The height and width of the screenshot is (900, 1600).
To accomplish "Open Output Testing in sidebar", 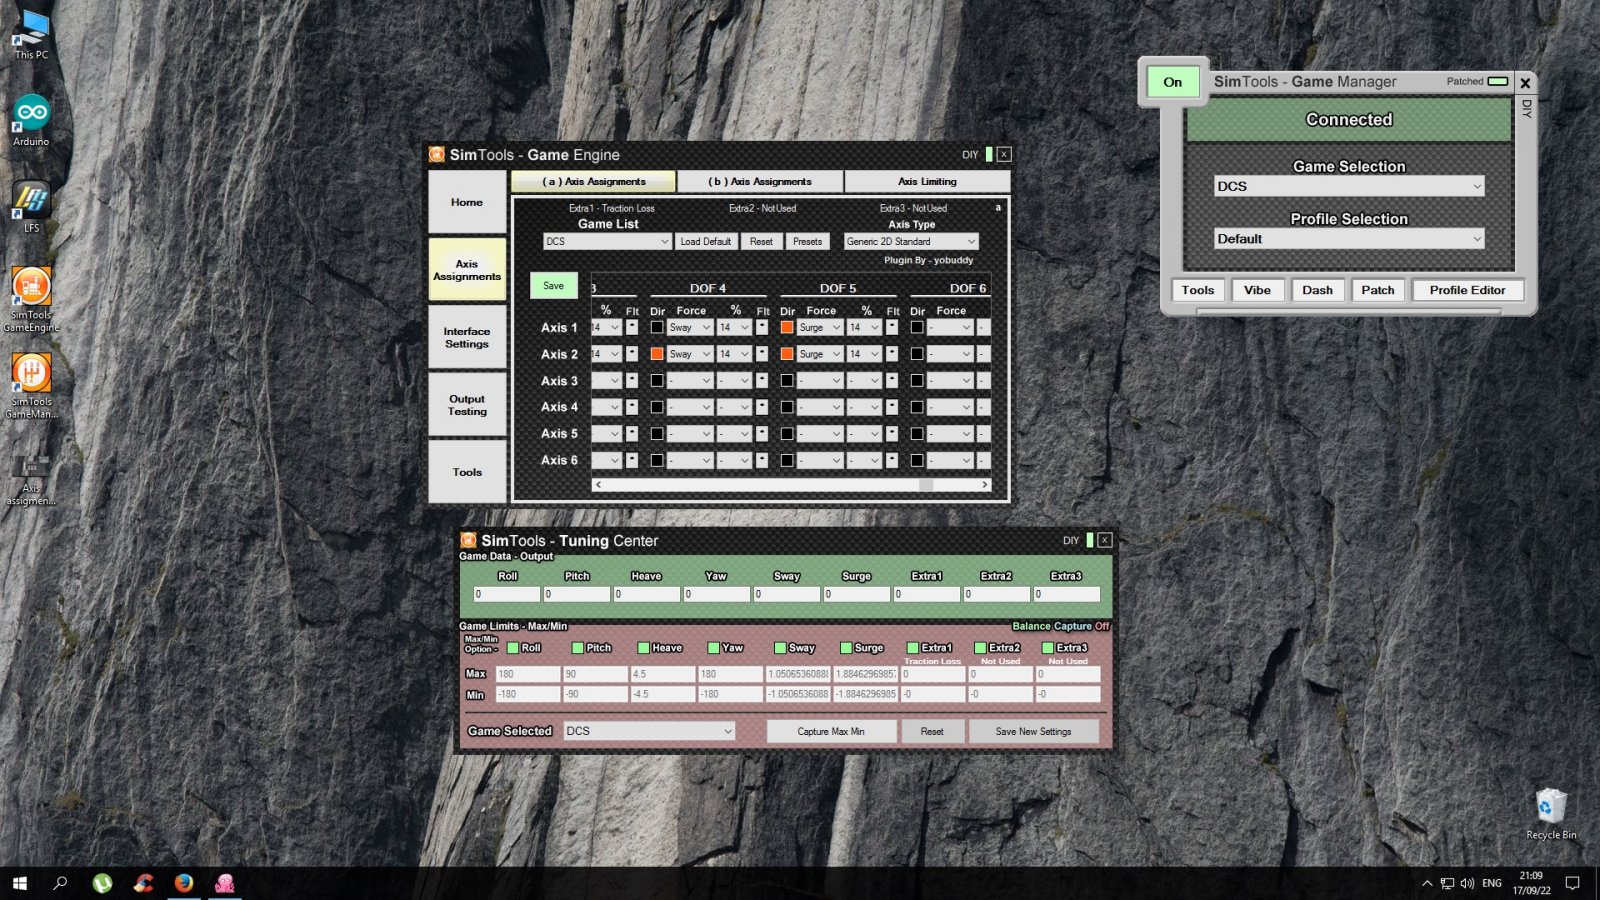I will pos(467,405).
